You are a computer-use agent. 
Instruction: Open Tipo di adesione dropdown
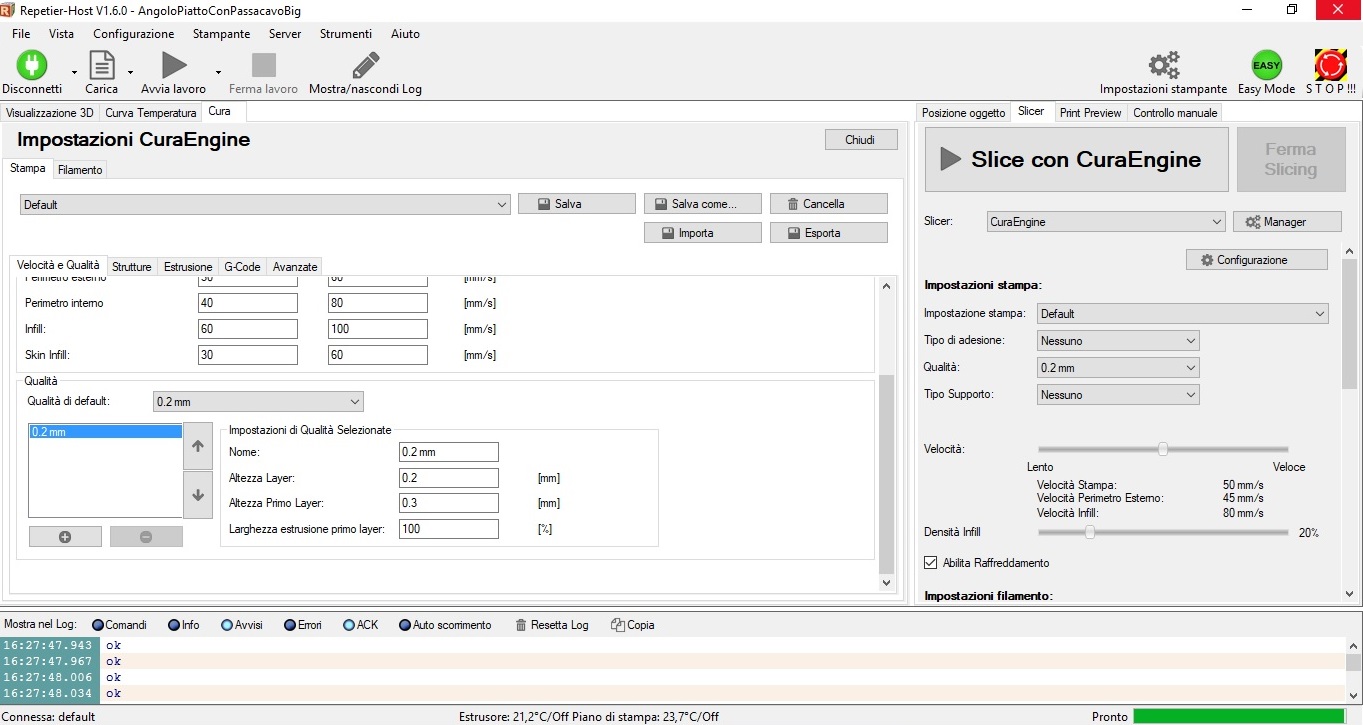1118,341
